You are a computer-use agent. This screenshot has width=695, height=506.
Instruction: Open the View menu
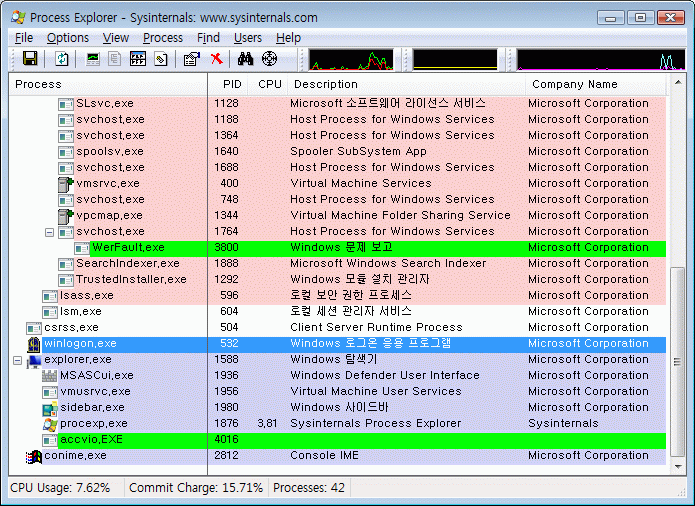[x=116, y=38]
